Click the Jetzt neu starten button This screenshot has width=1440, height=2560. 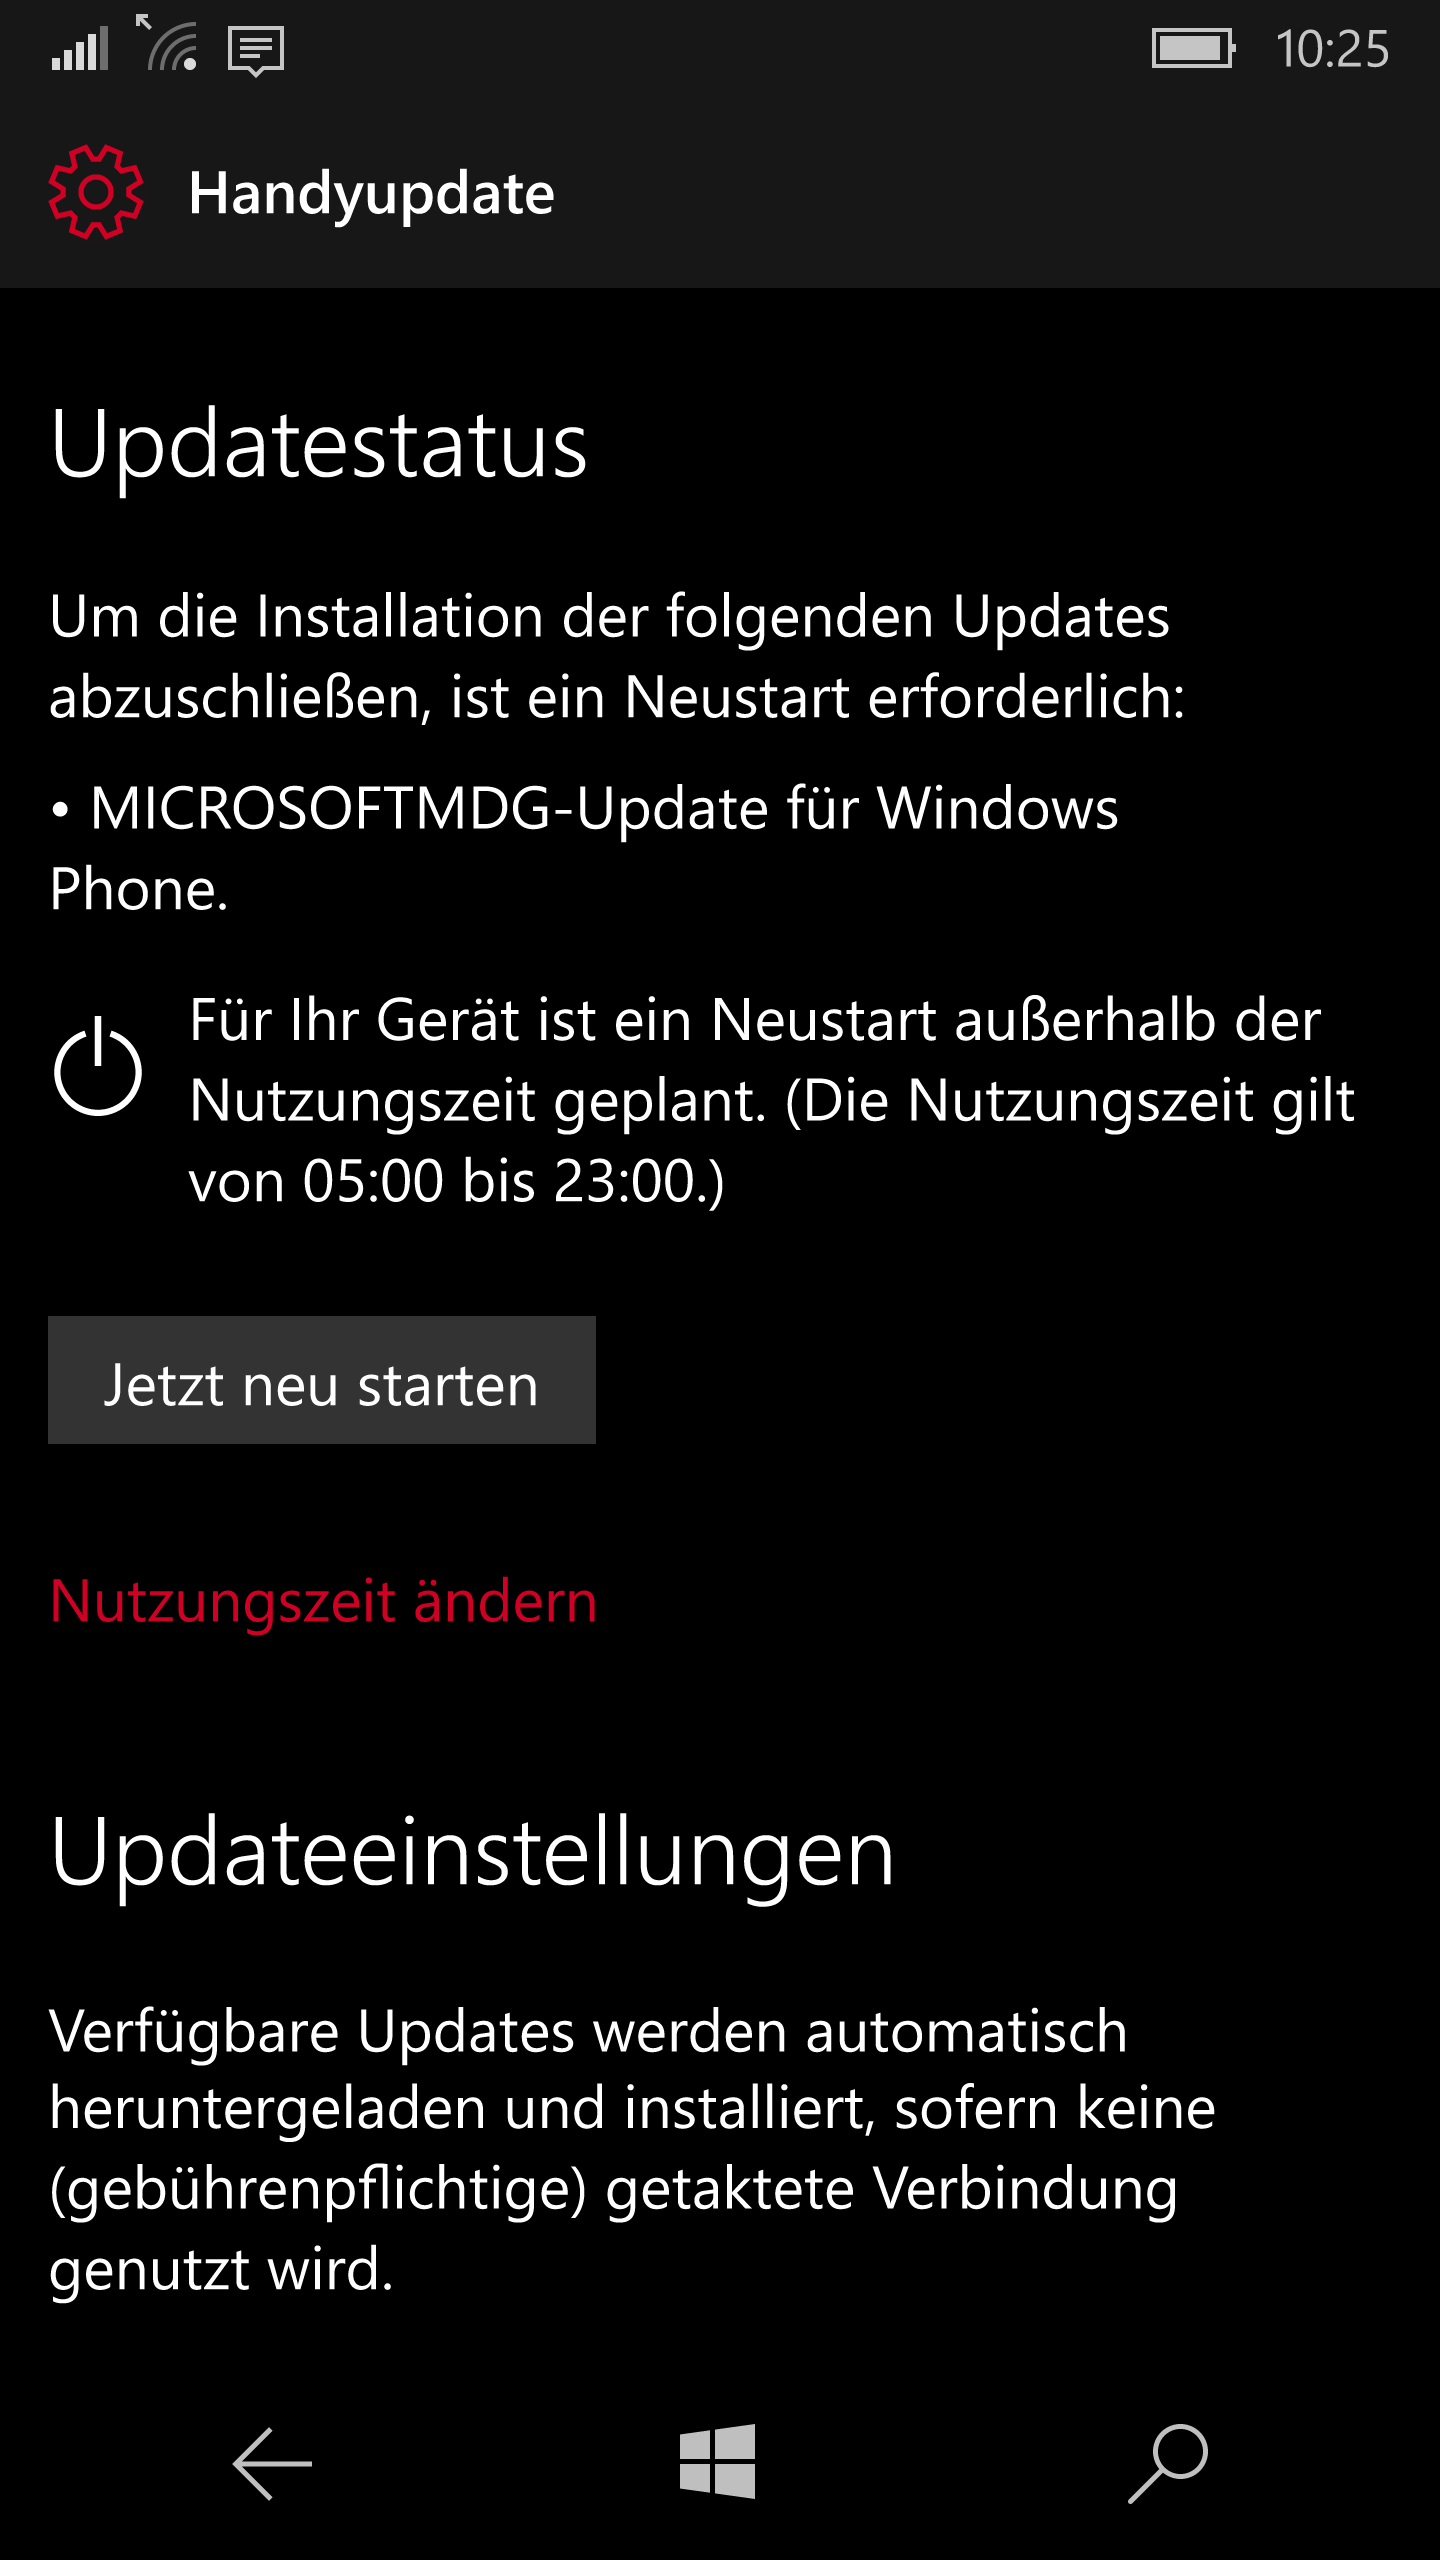pyautogui.click(x=322, y=1380)
